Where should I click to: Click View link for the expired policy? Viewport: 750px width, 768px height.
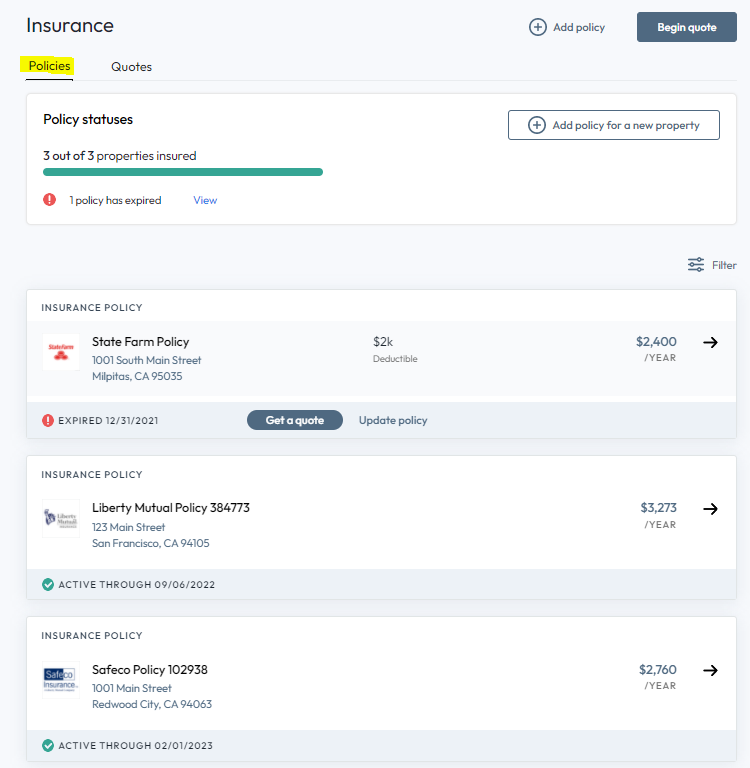tap(205, 200)
